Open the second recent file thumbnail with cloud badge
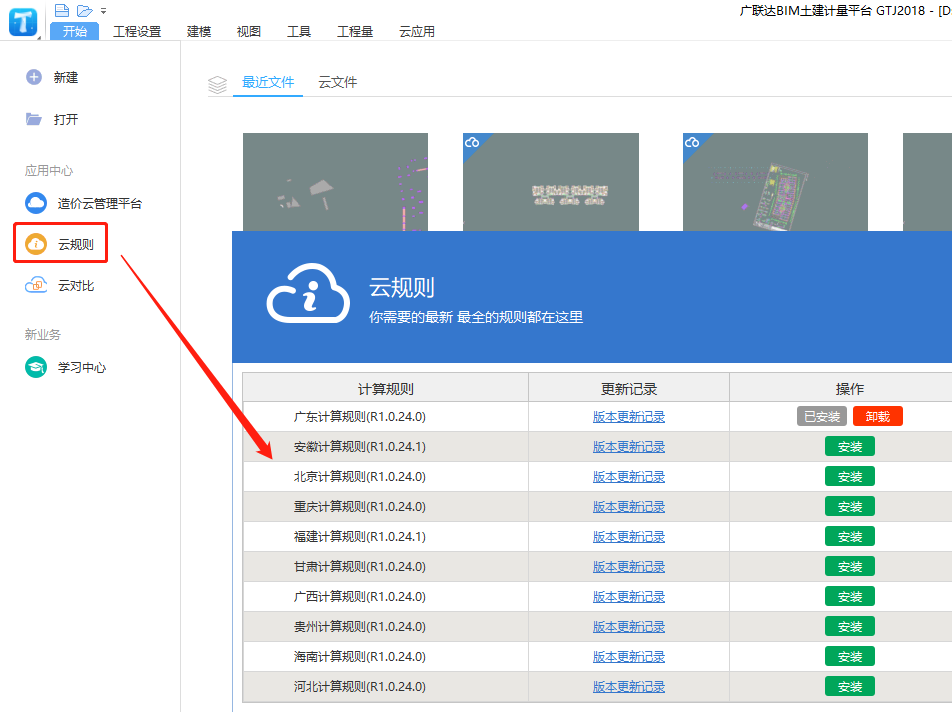This screenshot has height=712, width=952. (x=551, y=182)
